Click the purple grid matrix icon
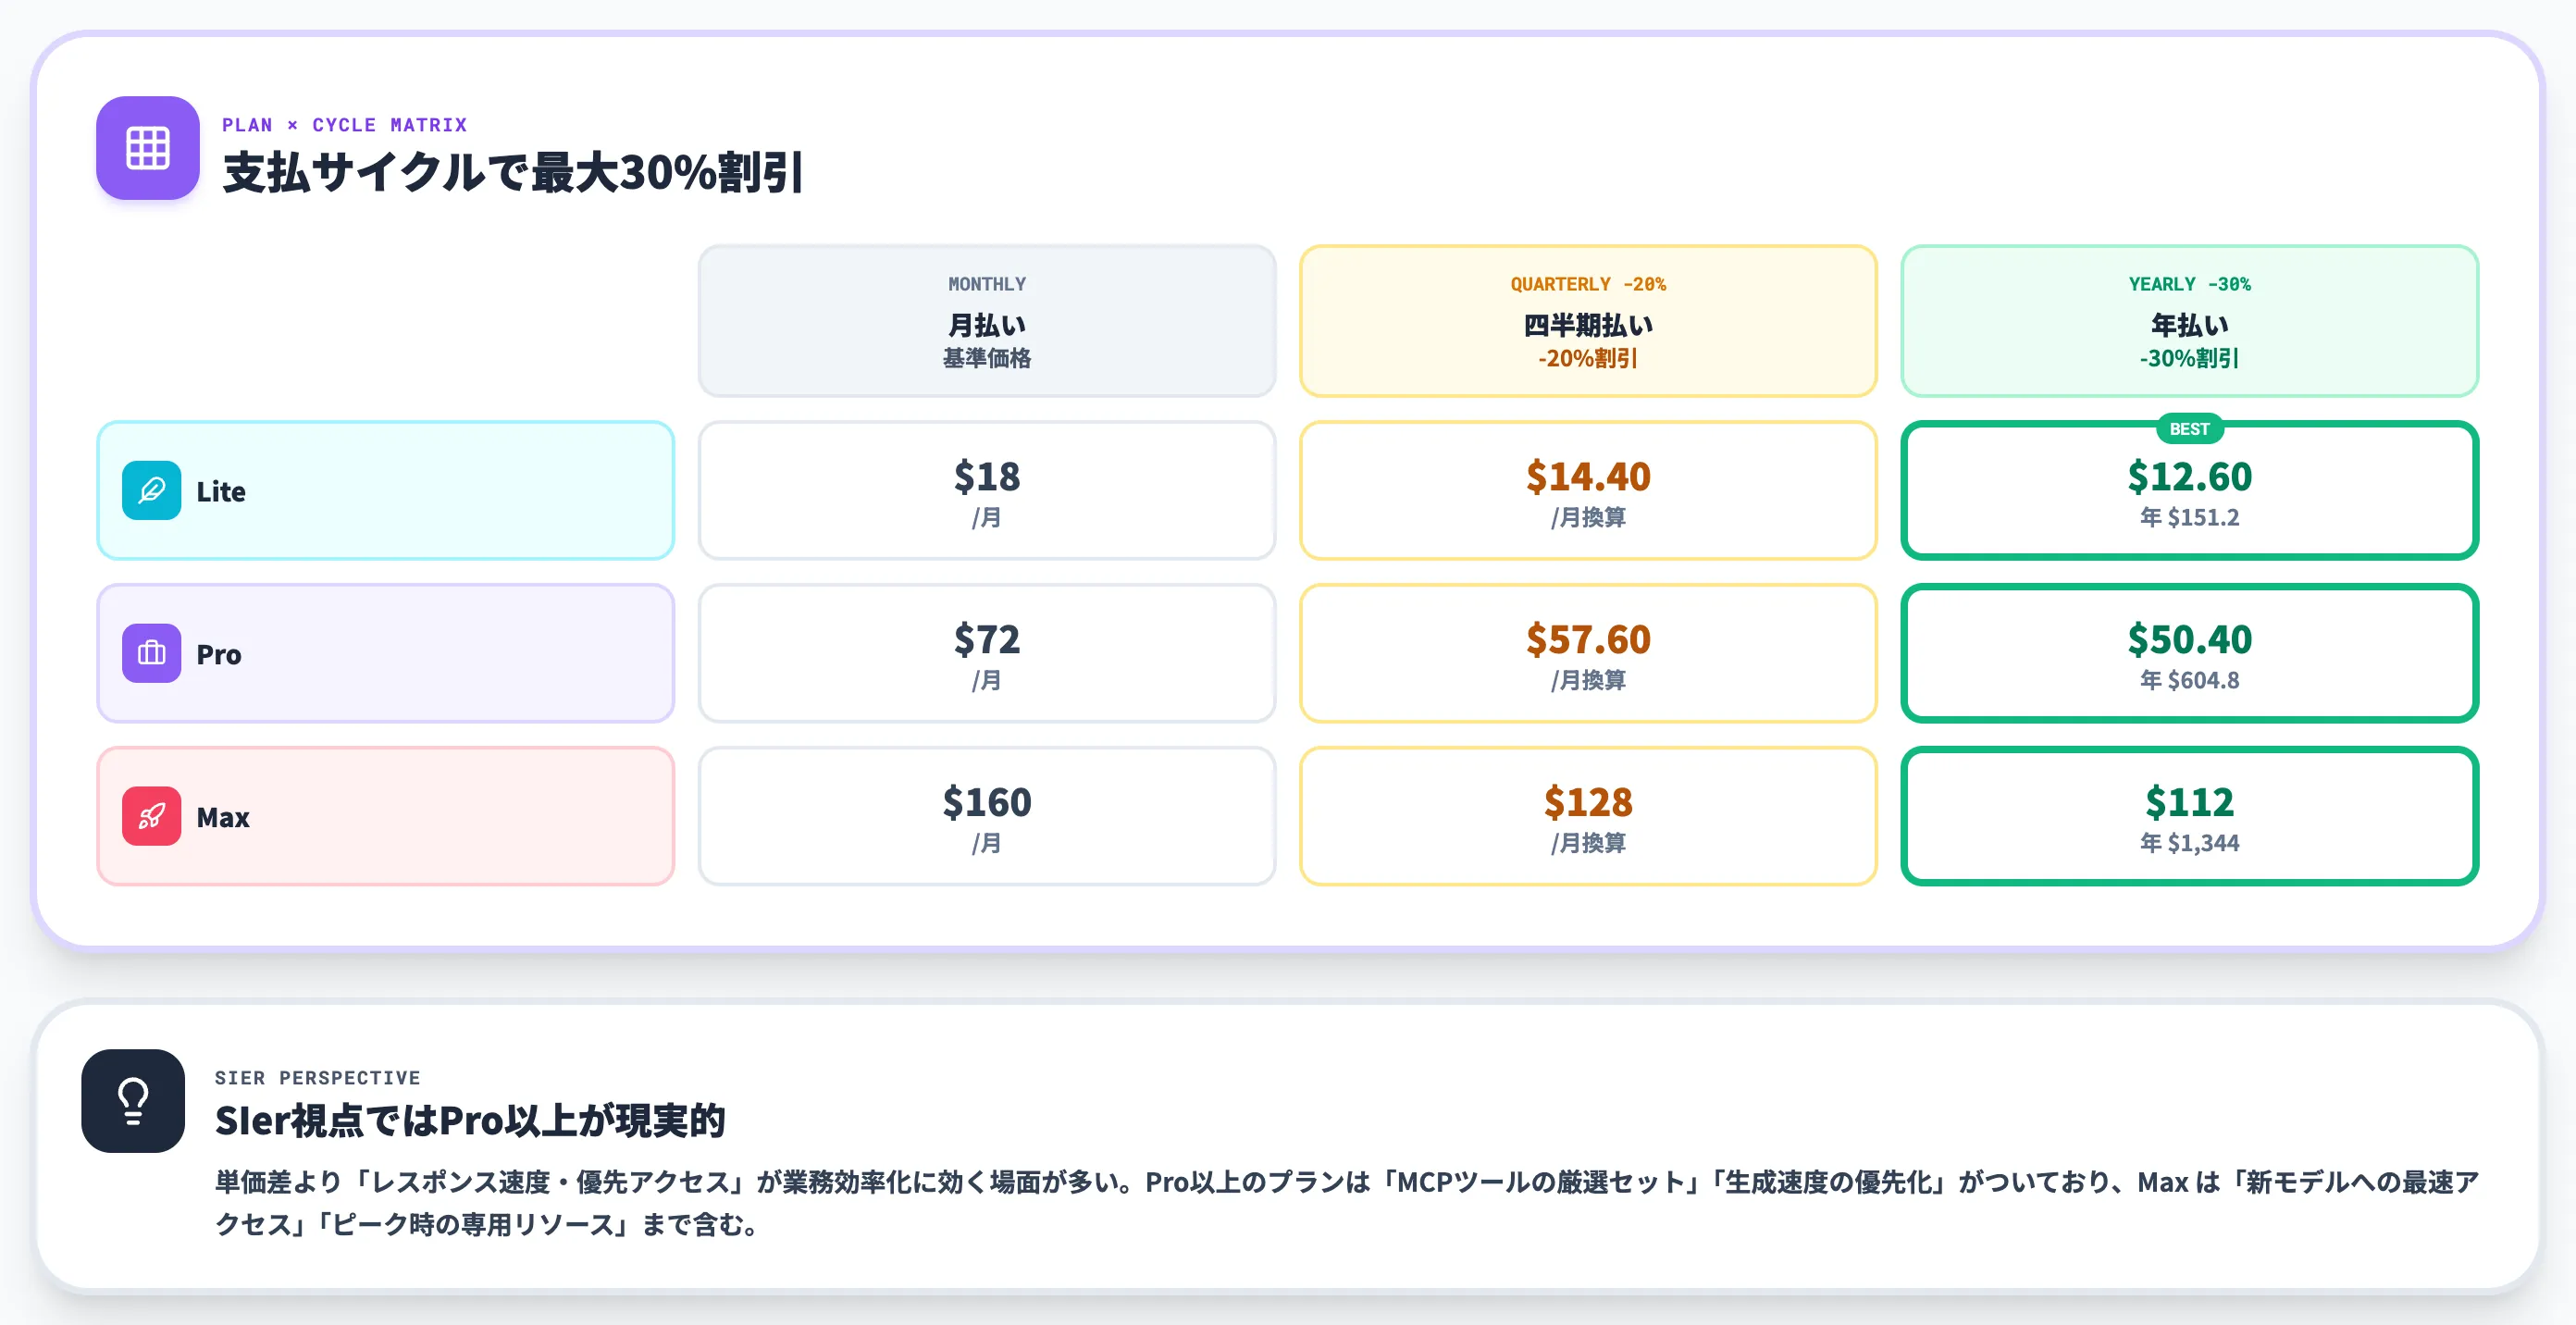Screen dimensions: 2576x1325 pyautogui.click(x=148, y=148)
